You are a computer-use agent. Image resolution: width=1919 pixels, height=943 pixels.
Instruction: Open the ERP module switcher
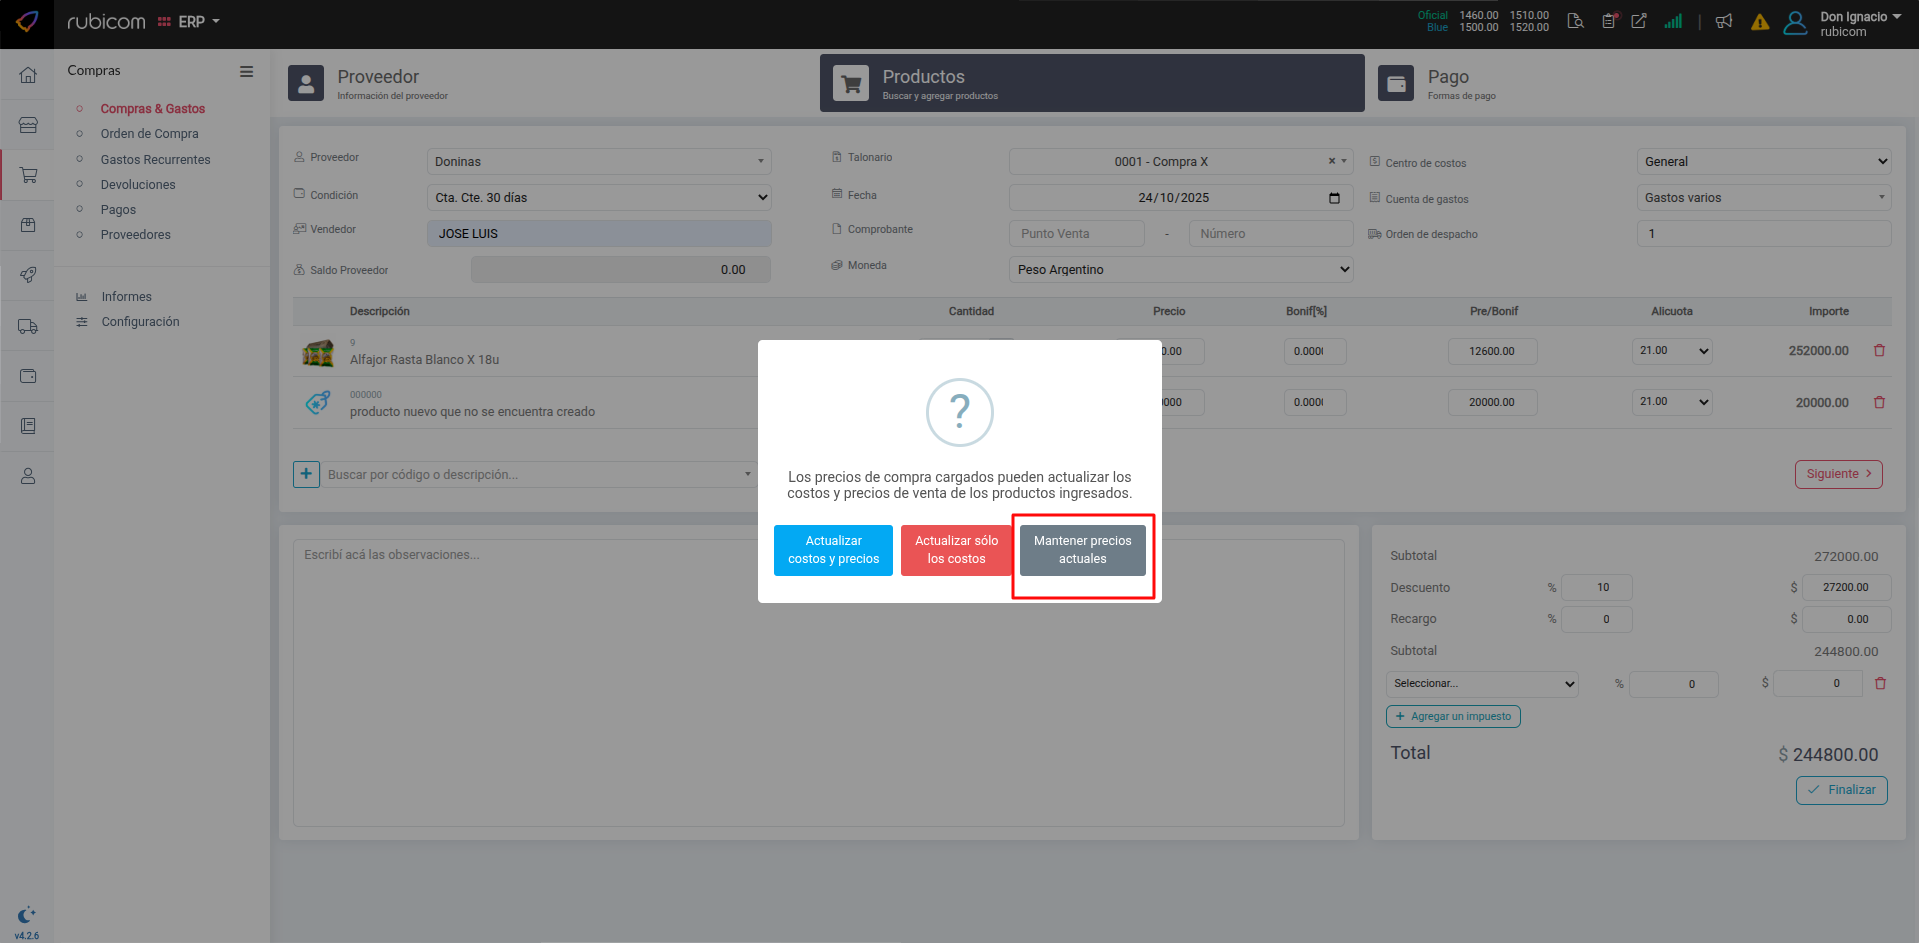[x=190, y=22]
